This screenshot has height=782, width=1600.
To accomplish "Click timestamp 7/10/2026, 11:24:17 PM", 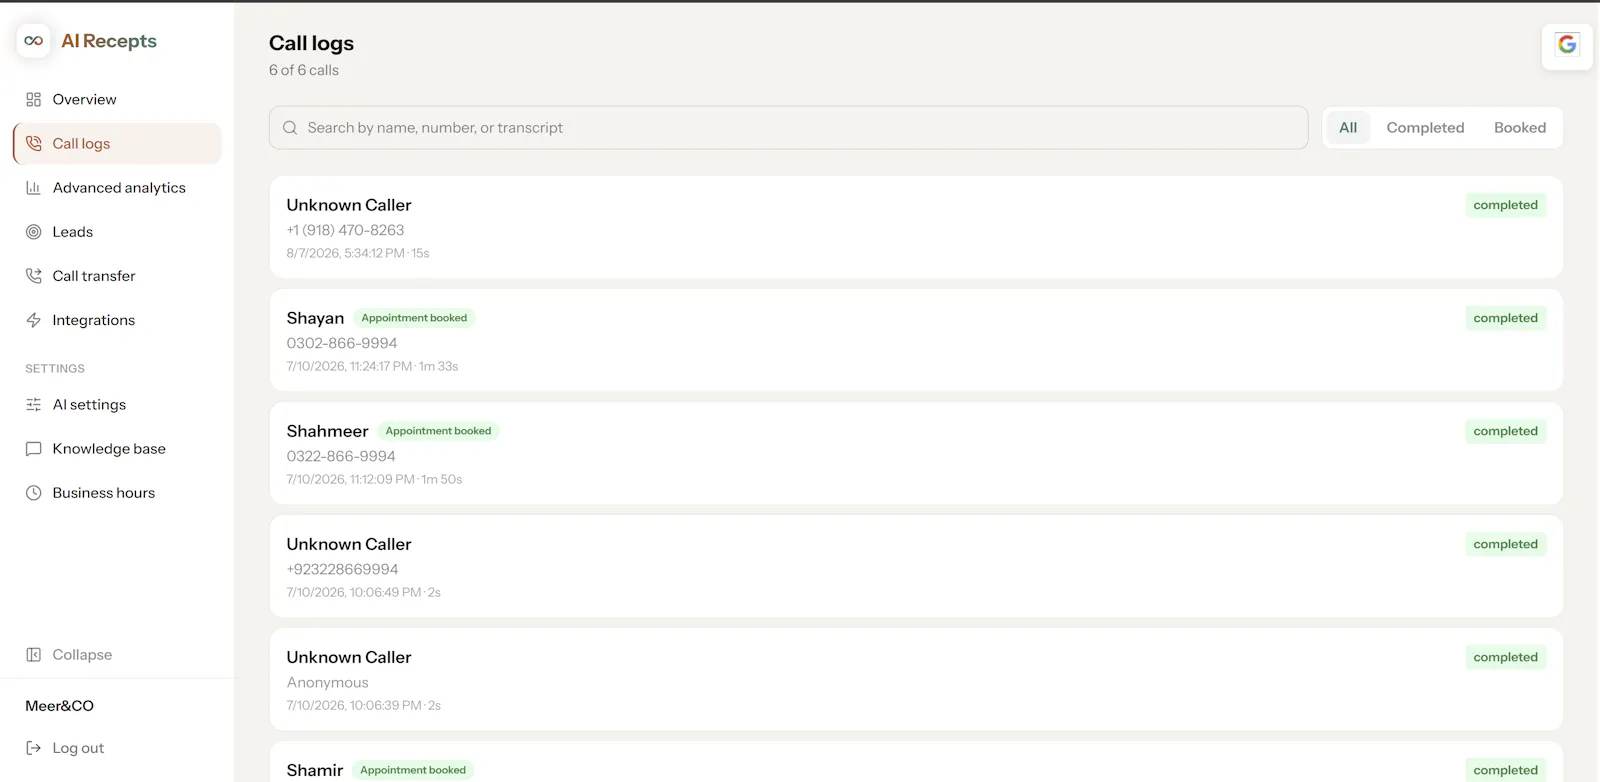I will pos(349,366).
